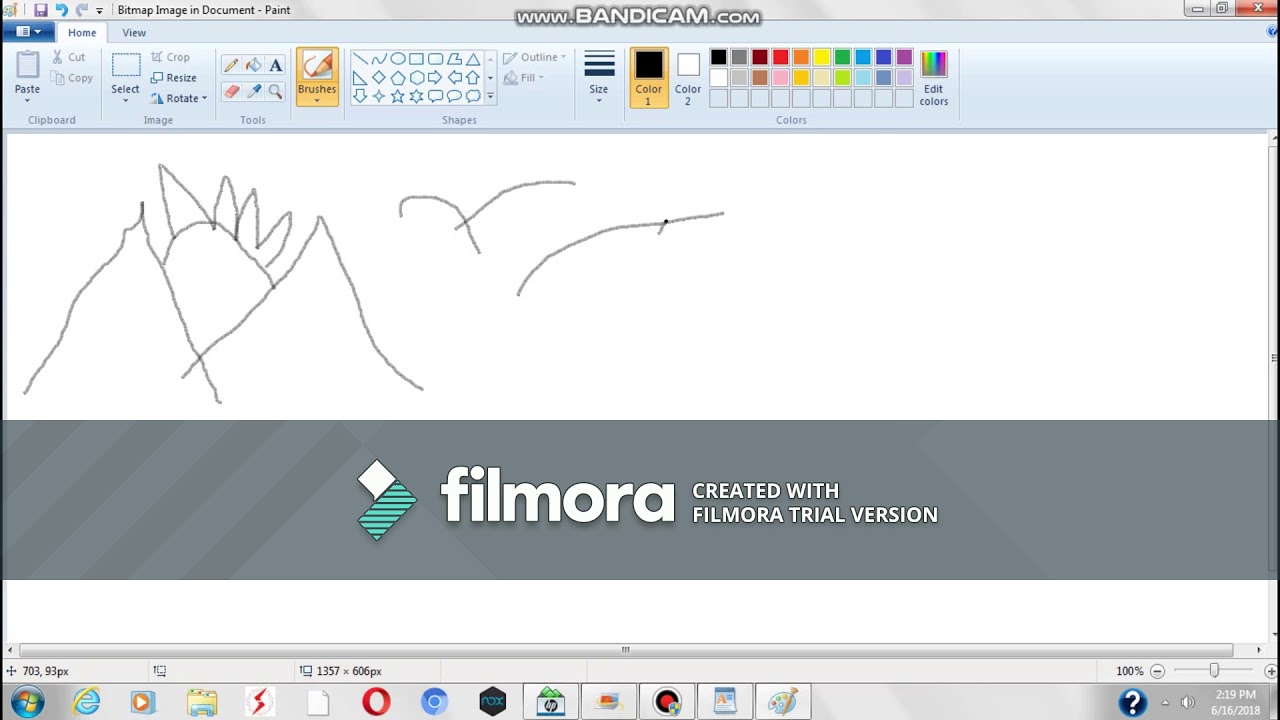This screenshot has width=1280, height=720.
Task: Choose the Right triangle shape
Action: click(360, 77)
